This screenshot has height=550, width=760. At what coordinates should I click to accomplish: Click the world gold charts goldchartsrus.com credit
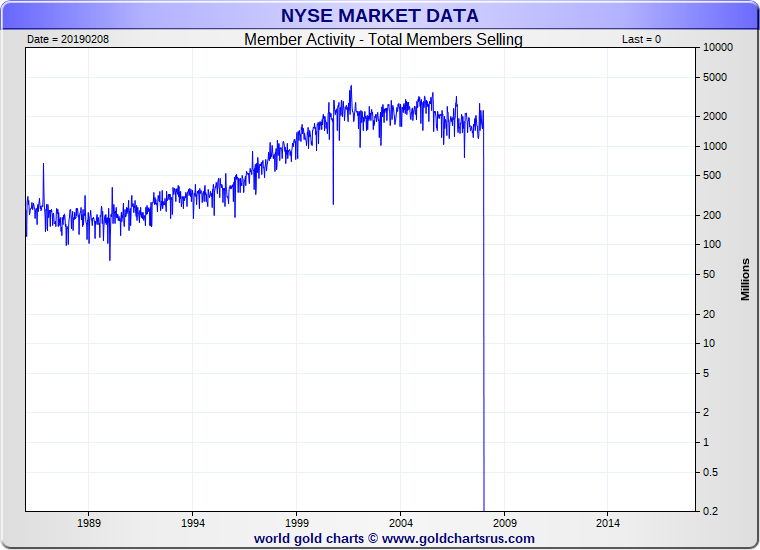[394, 538]
